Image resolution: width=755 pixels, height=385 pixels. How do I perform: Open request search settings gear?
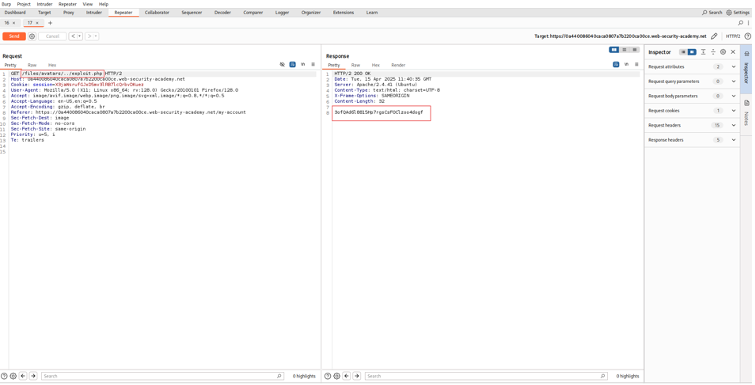click(13, 376)
